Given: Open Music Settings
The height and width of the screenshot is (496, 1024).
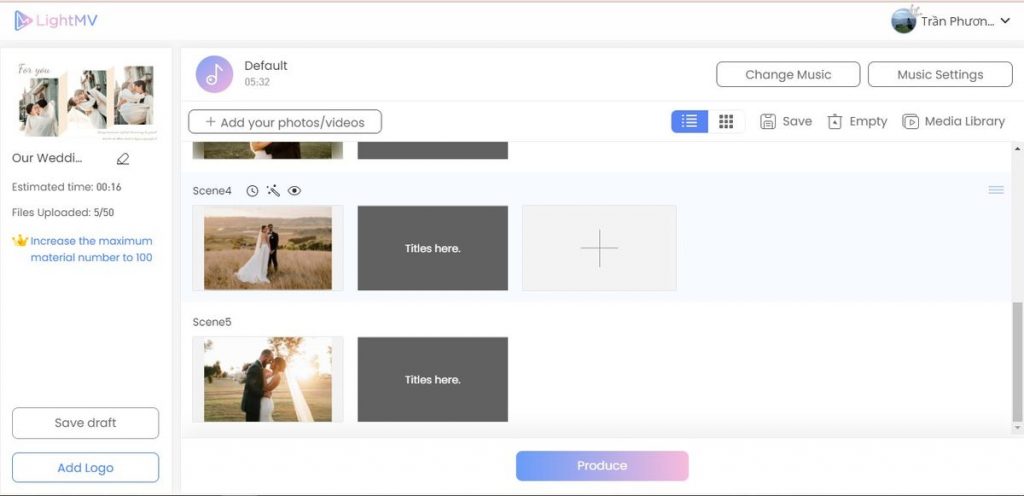Looking at the screenshot, I should click(939, 75).
